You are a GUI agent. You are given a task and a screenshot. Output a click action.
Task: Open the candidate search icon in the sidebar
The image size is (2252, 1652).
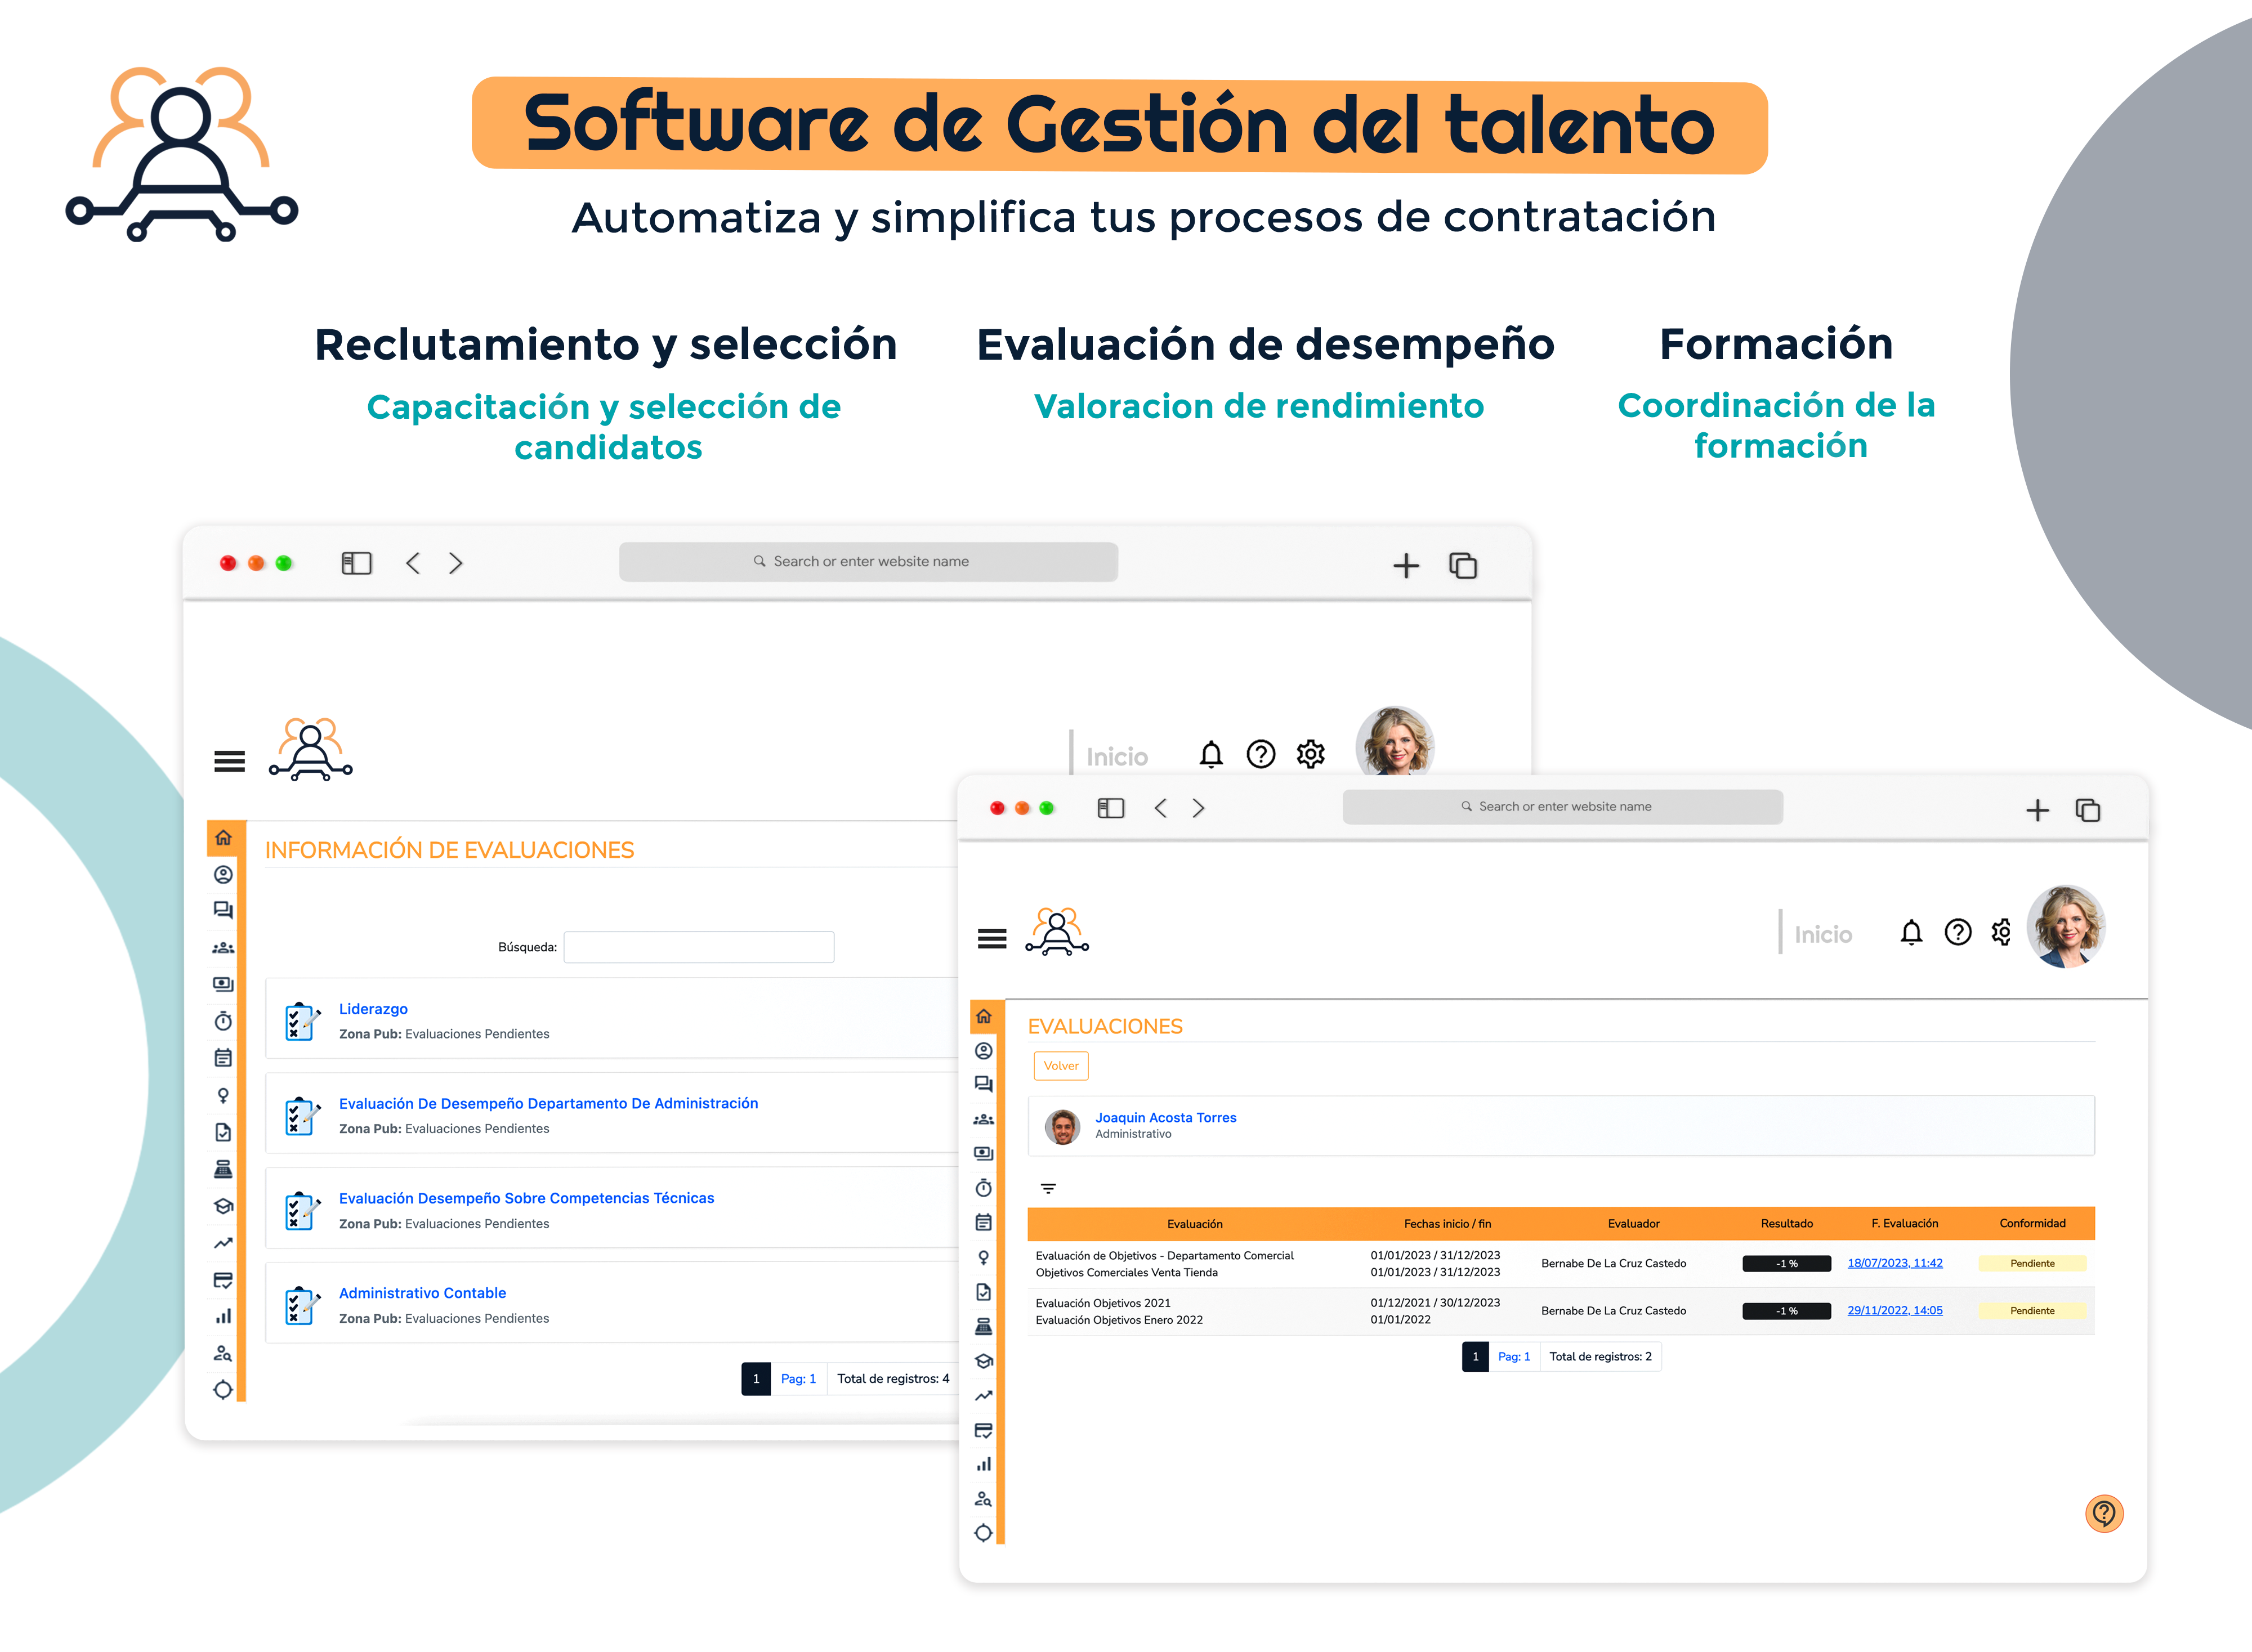[x=984, y=1498]
